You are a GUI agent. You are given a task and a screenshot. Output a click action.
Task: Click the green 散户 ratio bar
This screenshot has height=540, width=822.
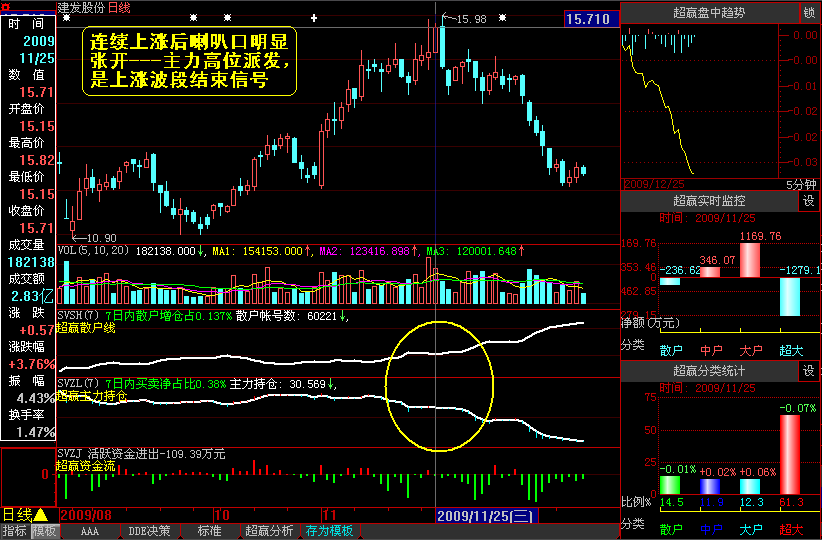[670, 484]
